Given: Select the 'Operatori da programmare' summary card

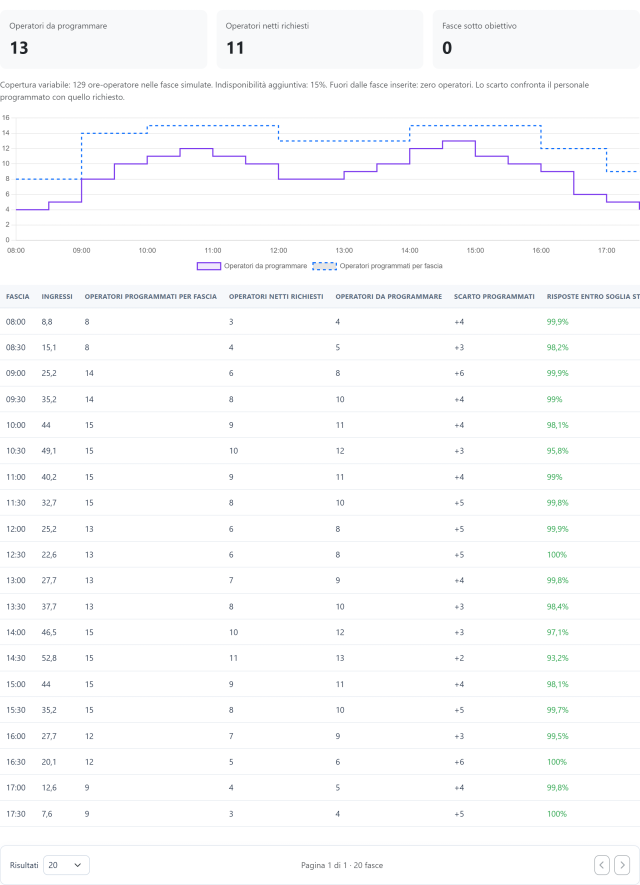Looking at the screenshot, I should 103,40.
